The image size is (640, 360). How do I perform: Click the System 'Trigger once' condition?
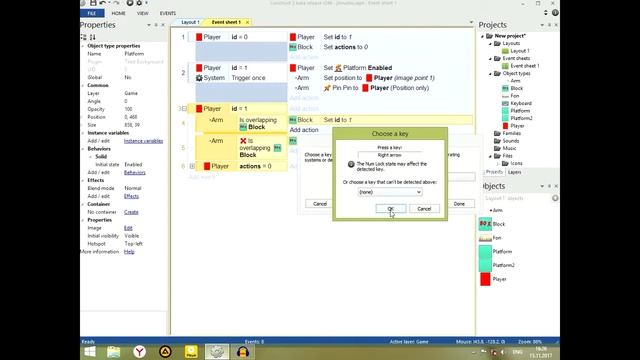pos(248,78)
